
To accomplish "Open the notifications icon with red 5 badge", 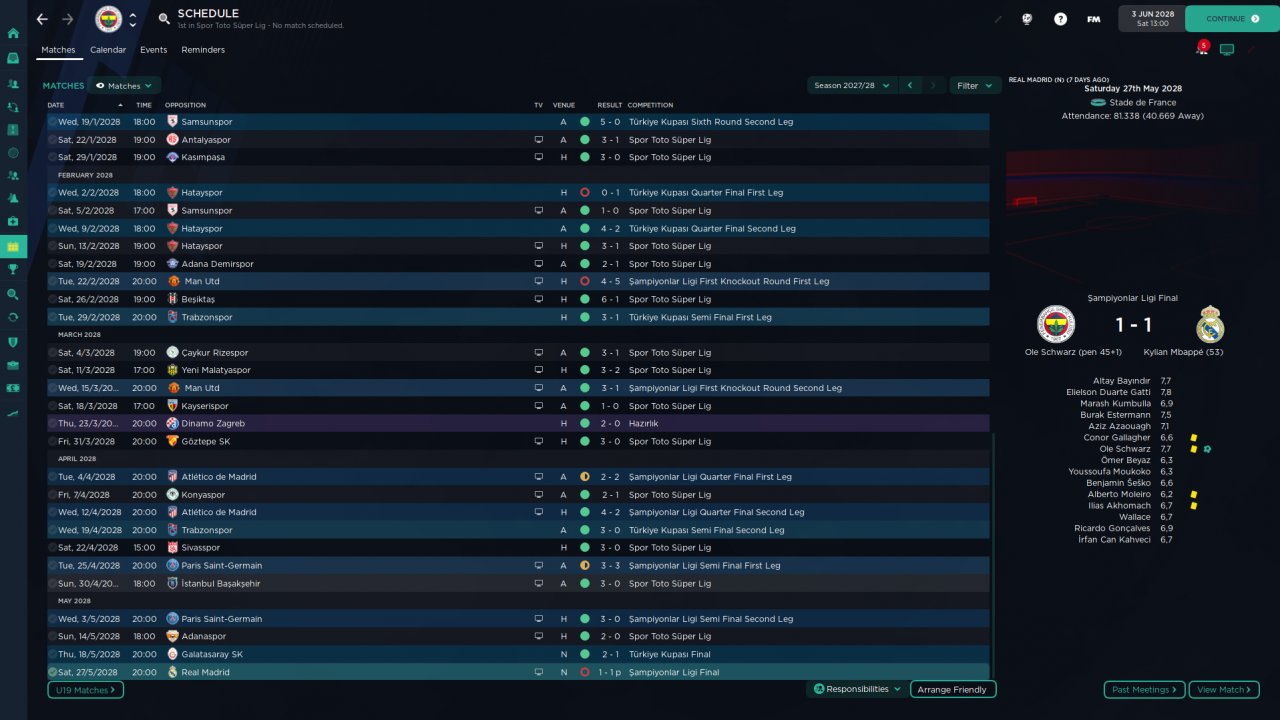I will (x=1202, y=48).
